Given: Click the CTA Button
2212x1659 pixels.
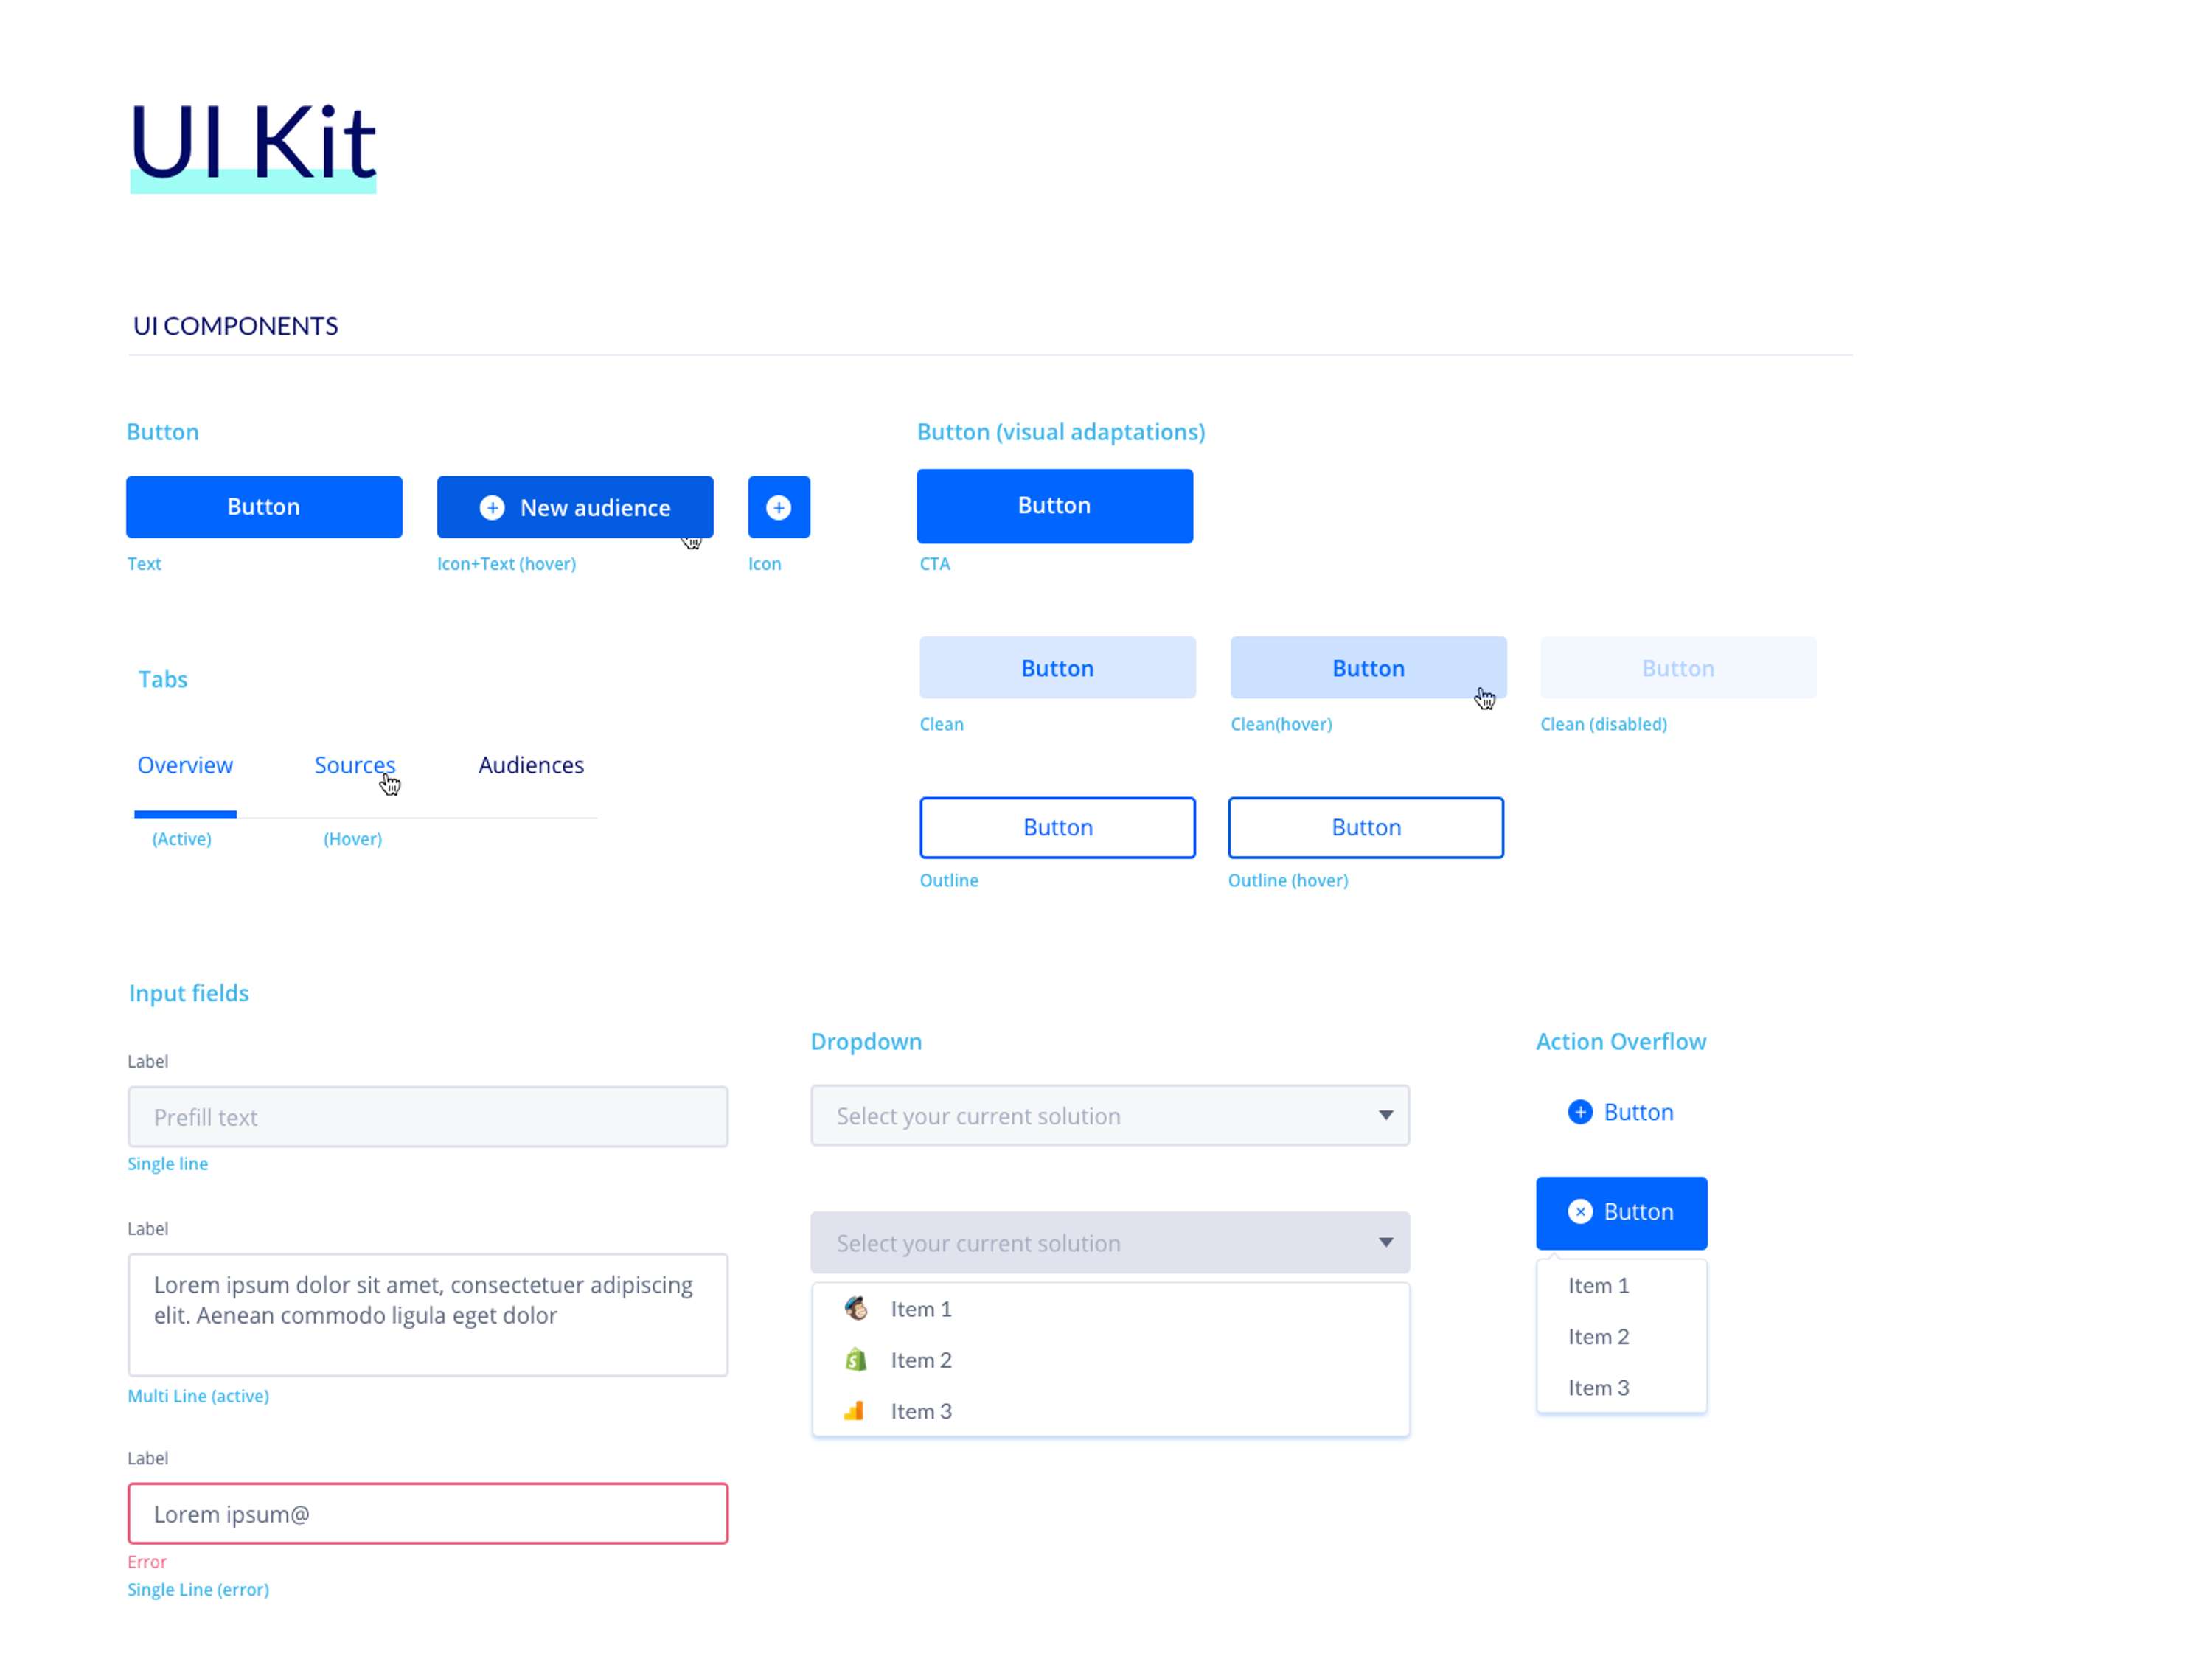Looking at the screenshot, I should click(x=1055, y=506).
